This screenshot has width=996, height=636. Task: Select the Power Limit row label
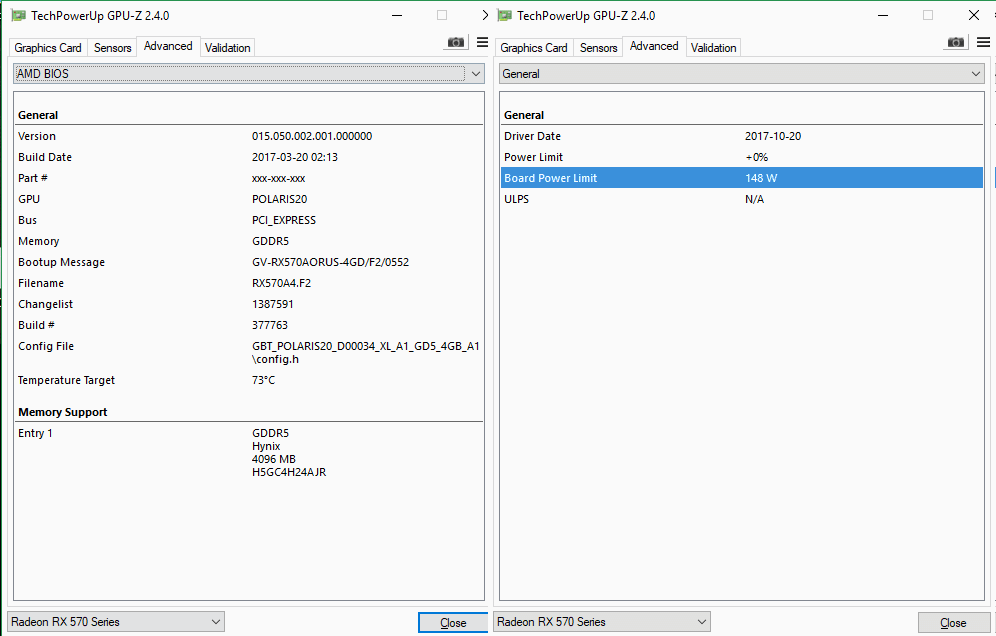(x=534, y=157)
